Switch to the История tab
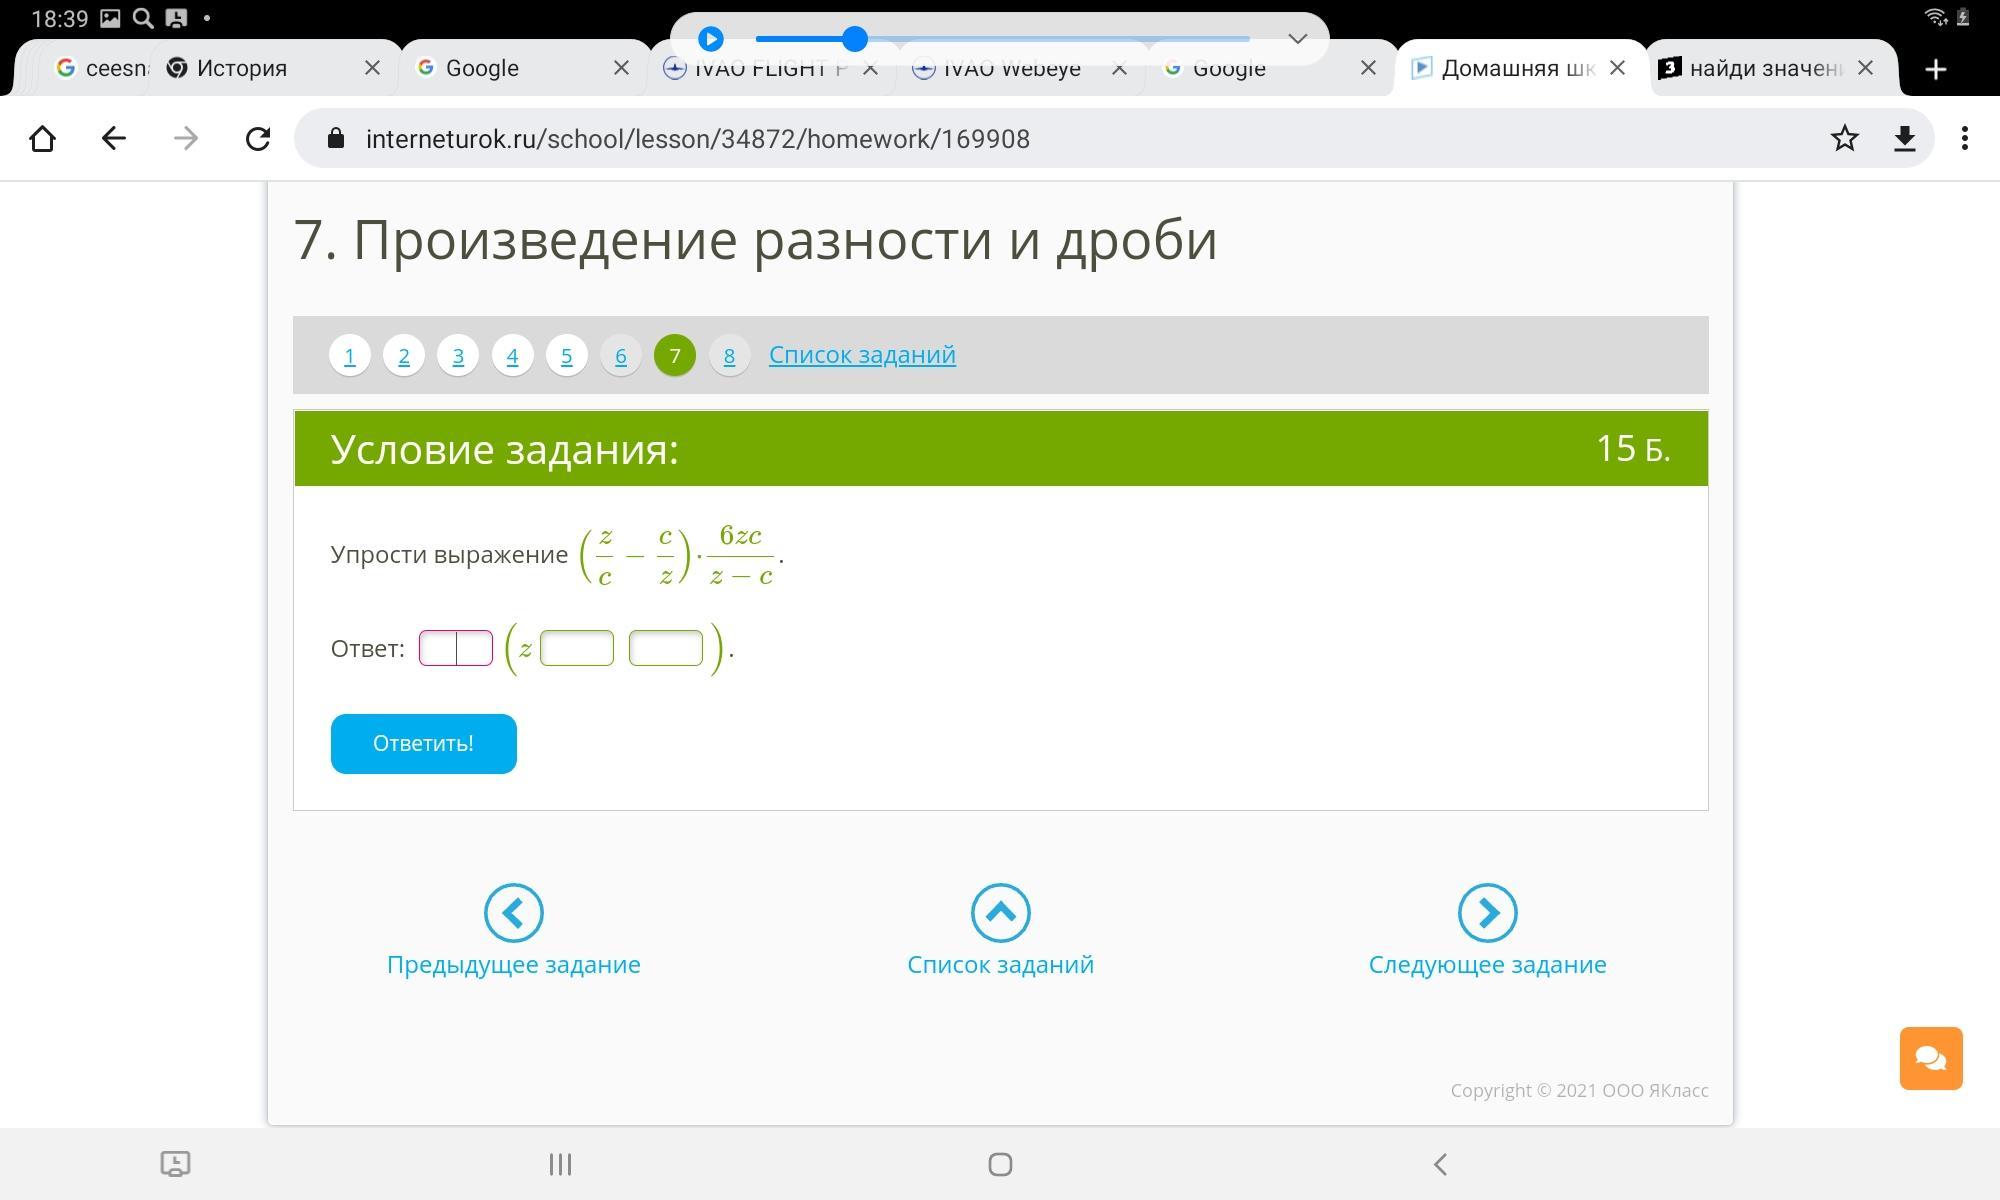2000x1200 pixels. (x=242, y=68)
